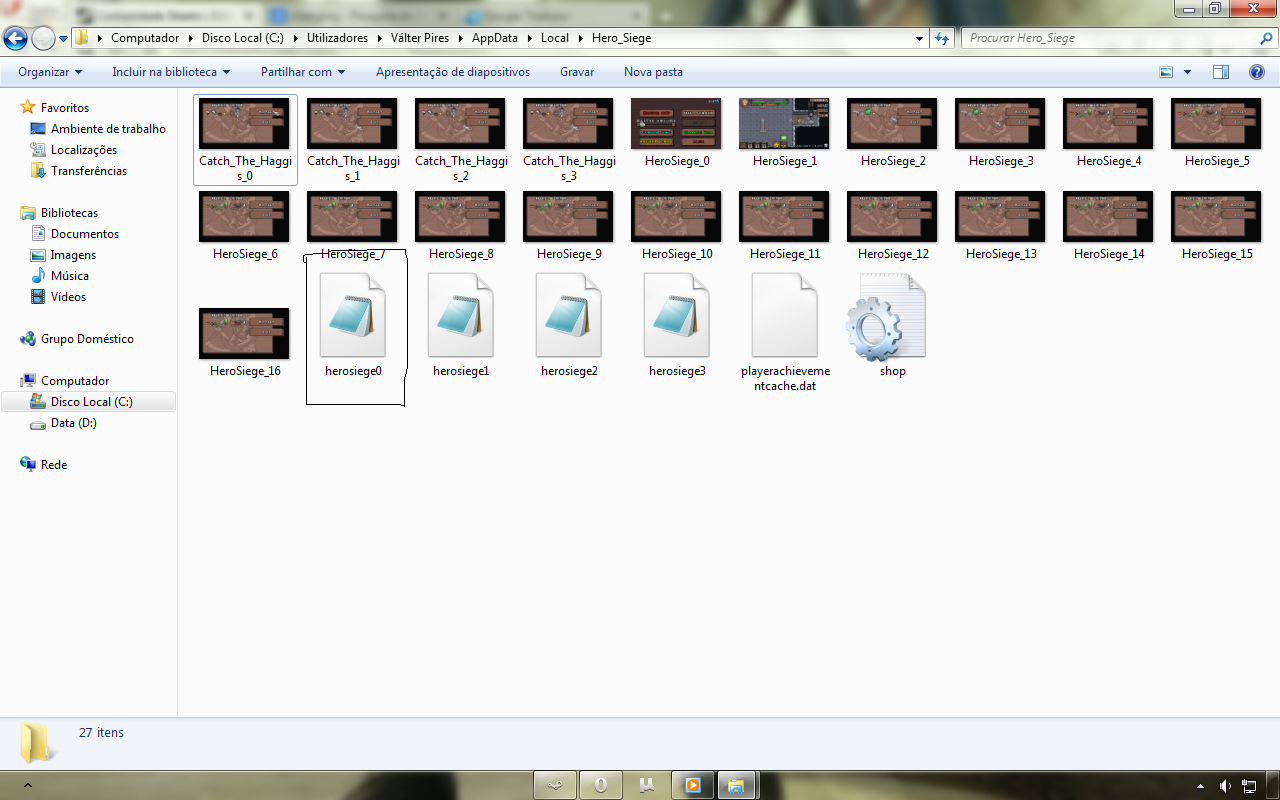
Task: Expand the arrow after AppData in address bar
Action: pyautogui.click(x=528, y=38)
